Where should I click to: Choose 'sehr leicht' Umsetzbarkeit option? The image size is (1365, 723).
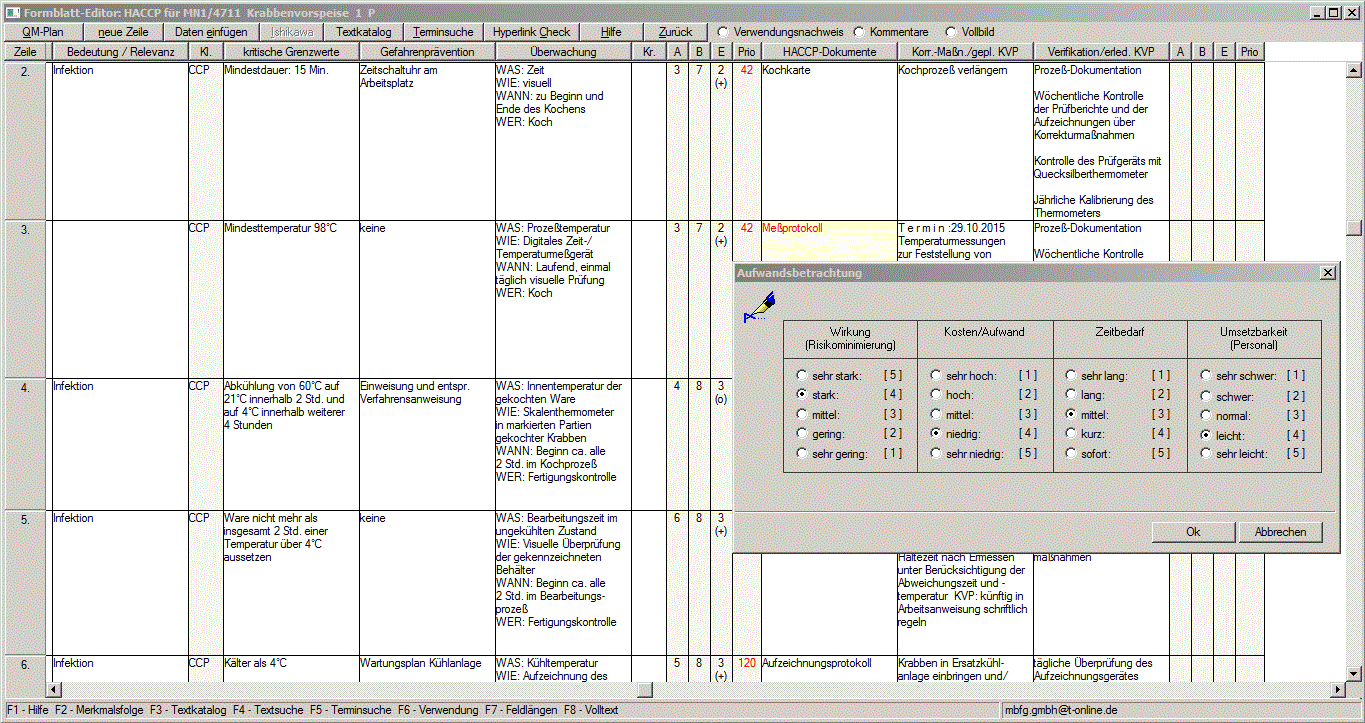point(1207,454)
